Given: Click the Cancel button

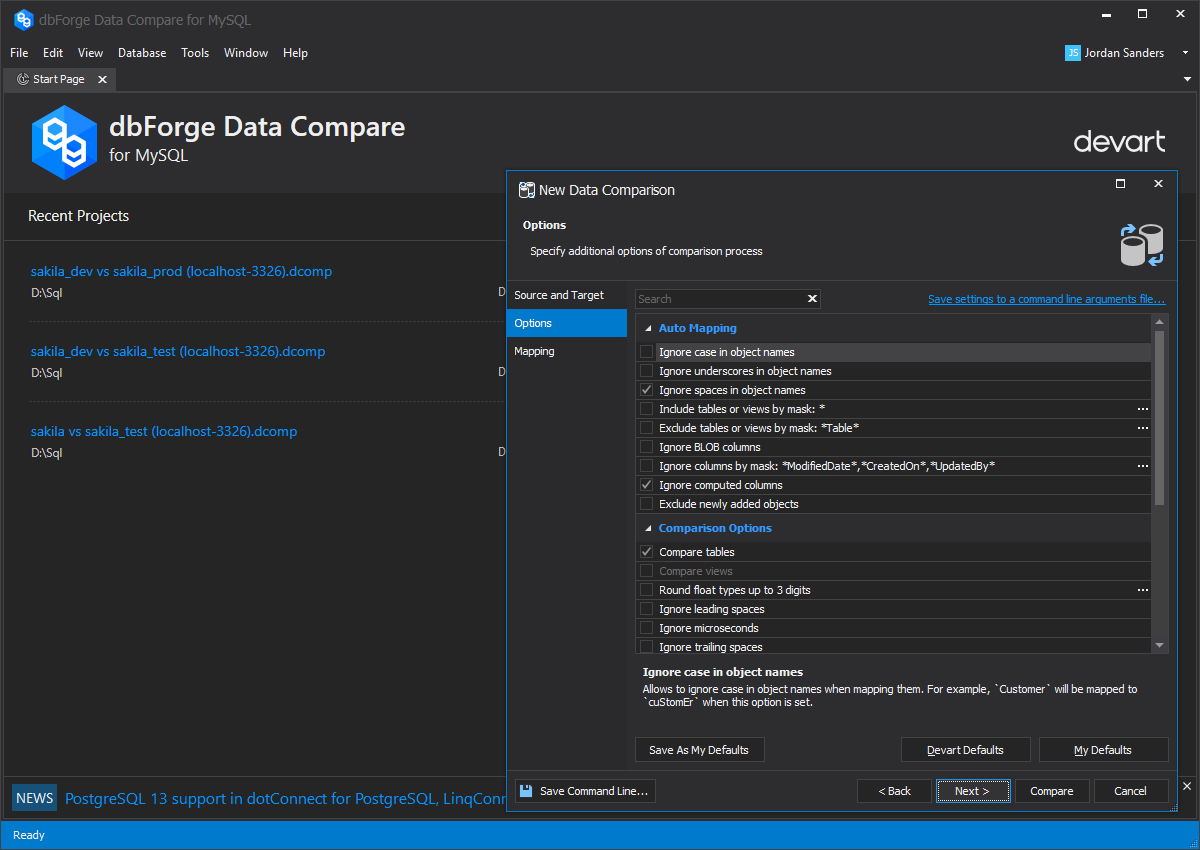Looking at the screenshot, I should 1130,791.
